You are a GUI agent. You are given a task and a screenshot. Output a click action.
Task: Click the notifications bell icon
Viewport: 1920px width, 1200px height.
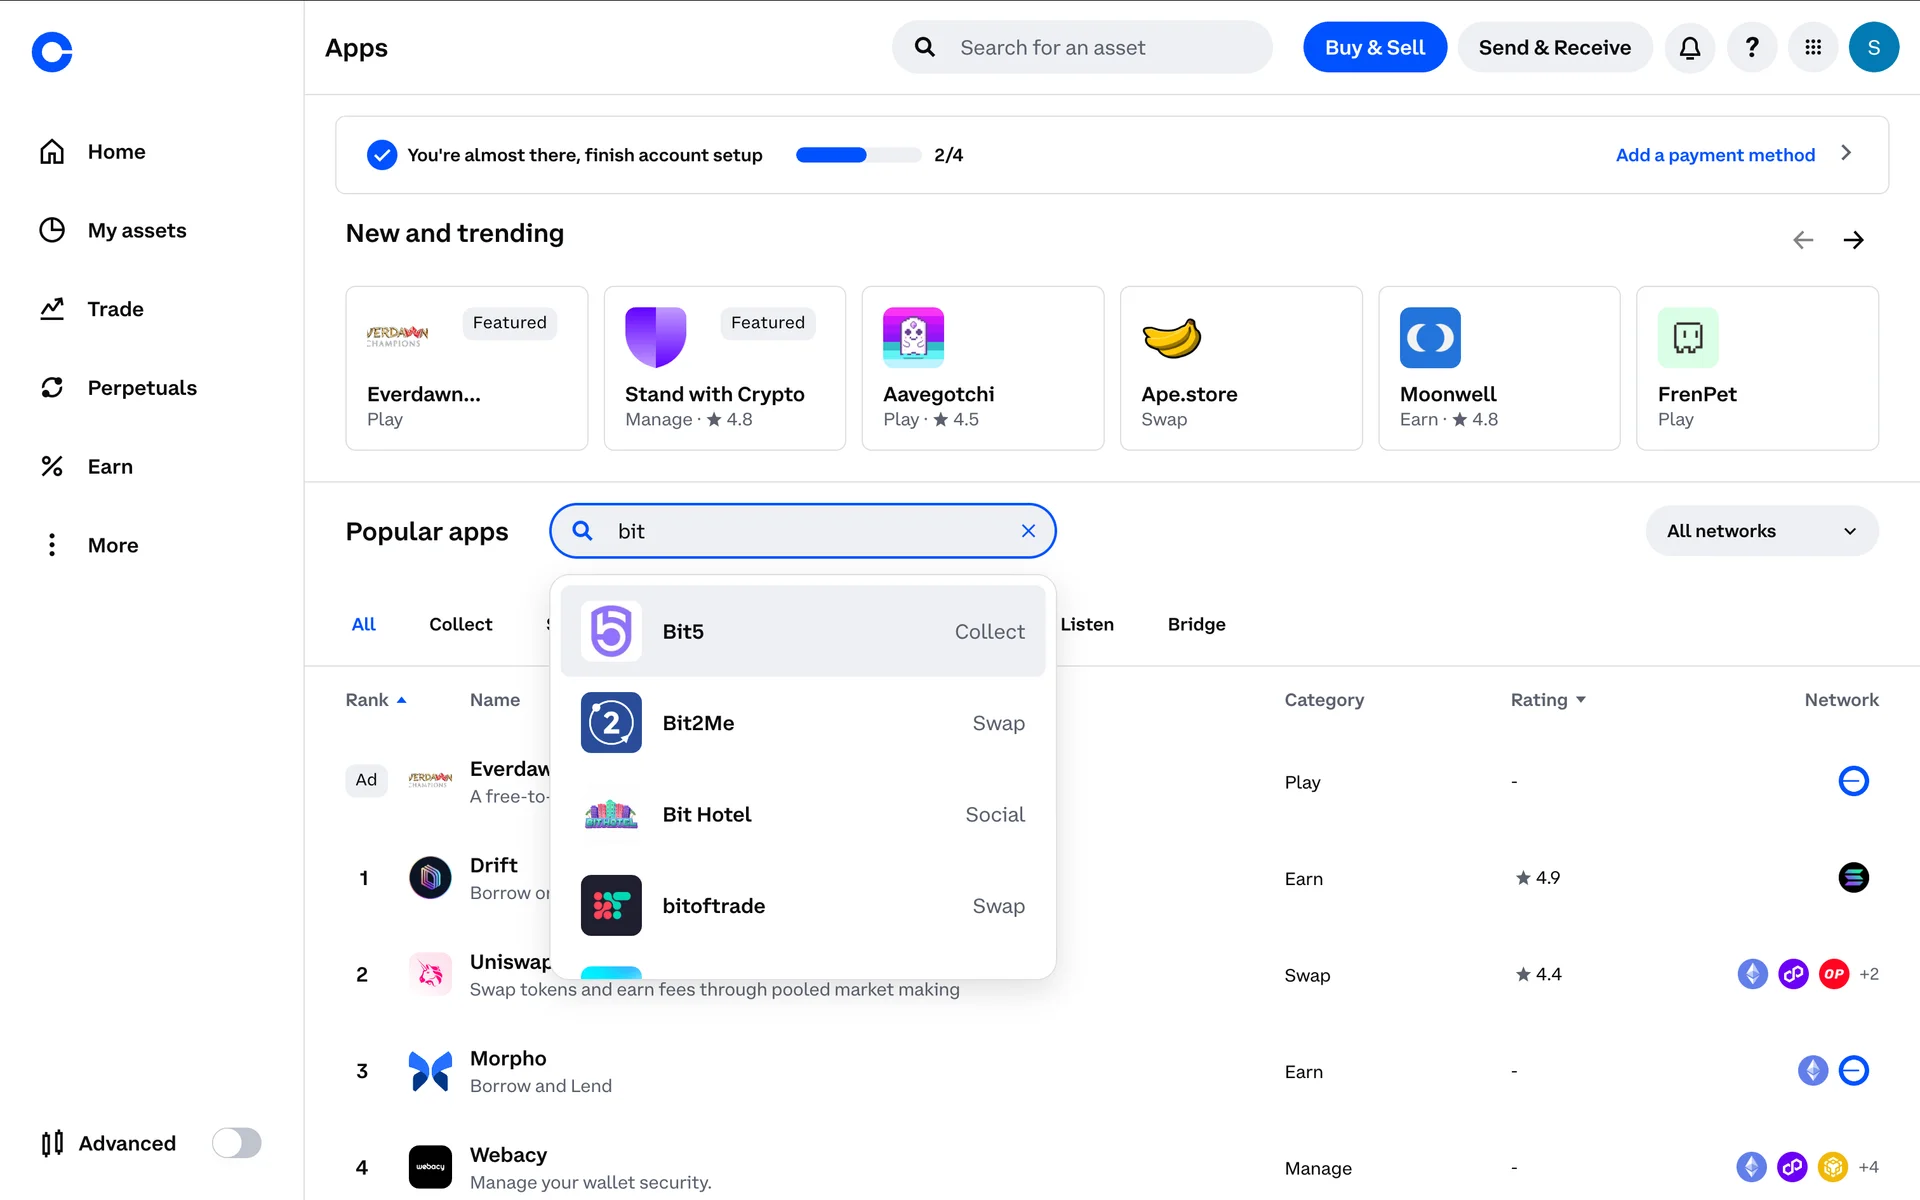pos(1689,47)
